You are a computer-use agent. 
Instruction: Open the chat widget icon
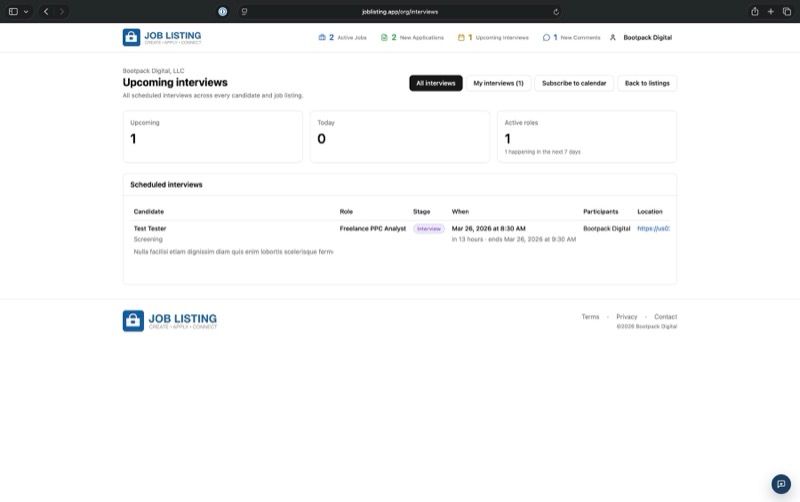[781, 484]
